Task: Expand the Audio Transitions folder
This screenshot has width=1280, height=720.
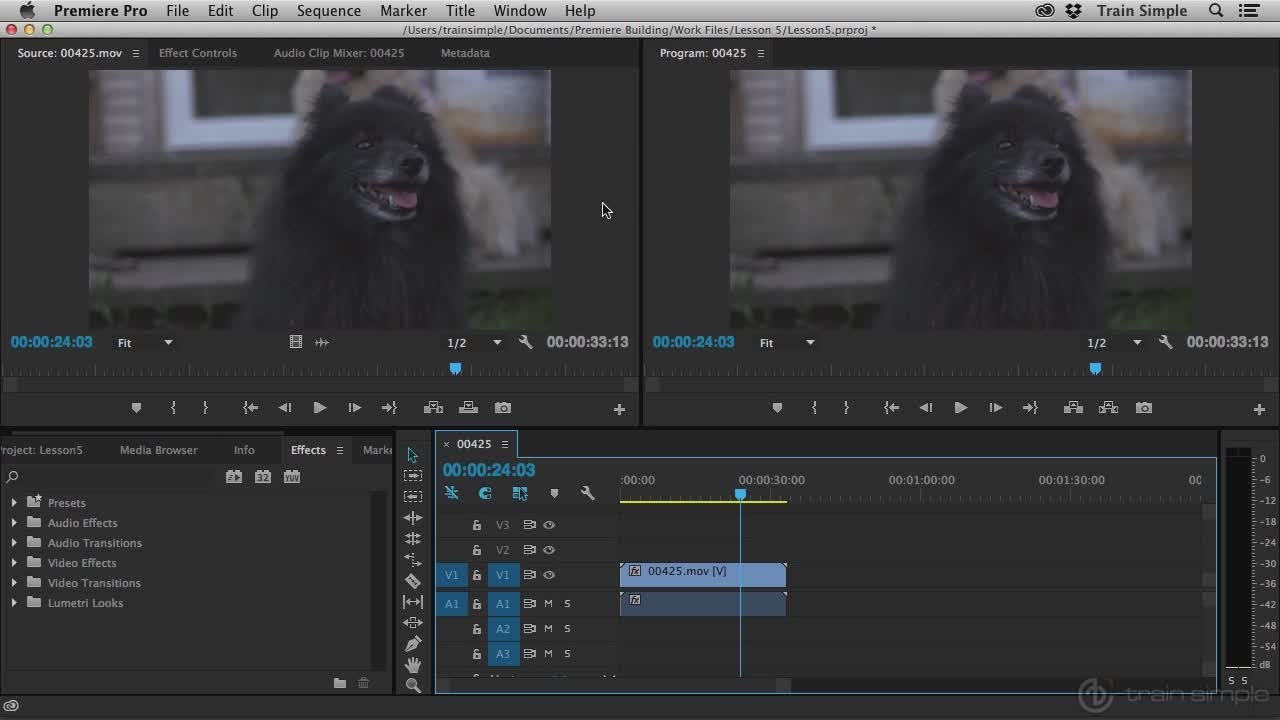Action: click(14, 543)
